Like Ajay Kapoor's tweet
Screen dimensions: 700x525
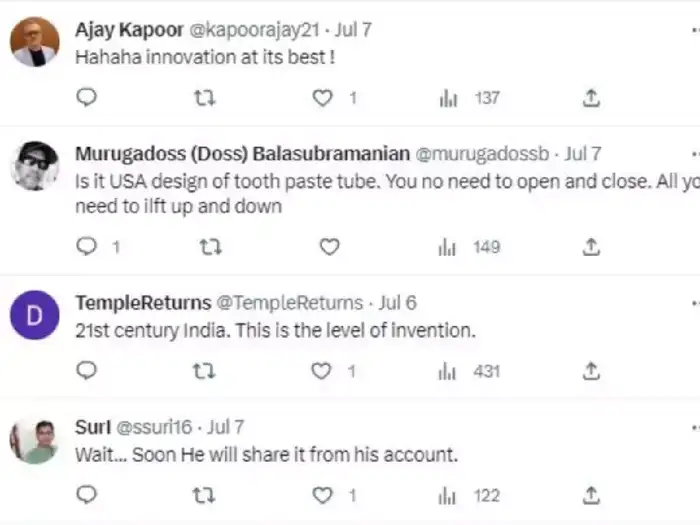(x=322, y=98)
